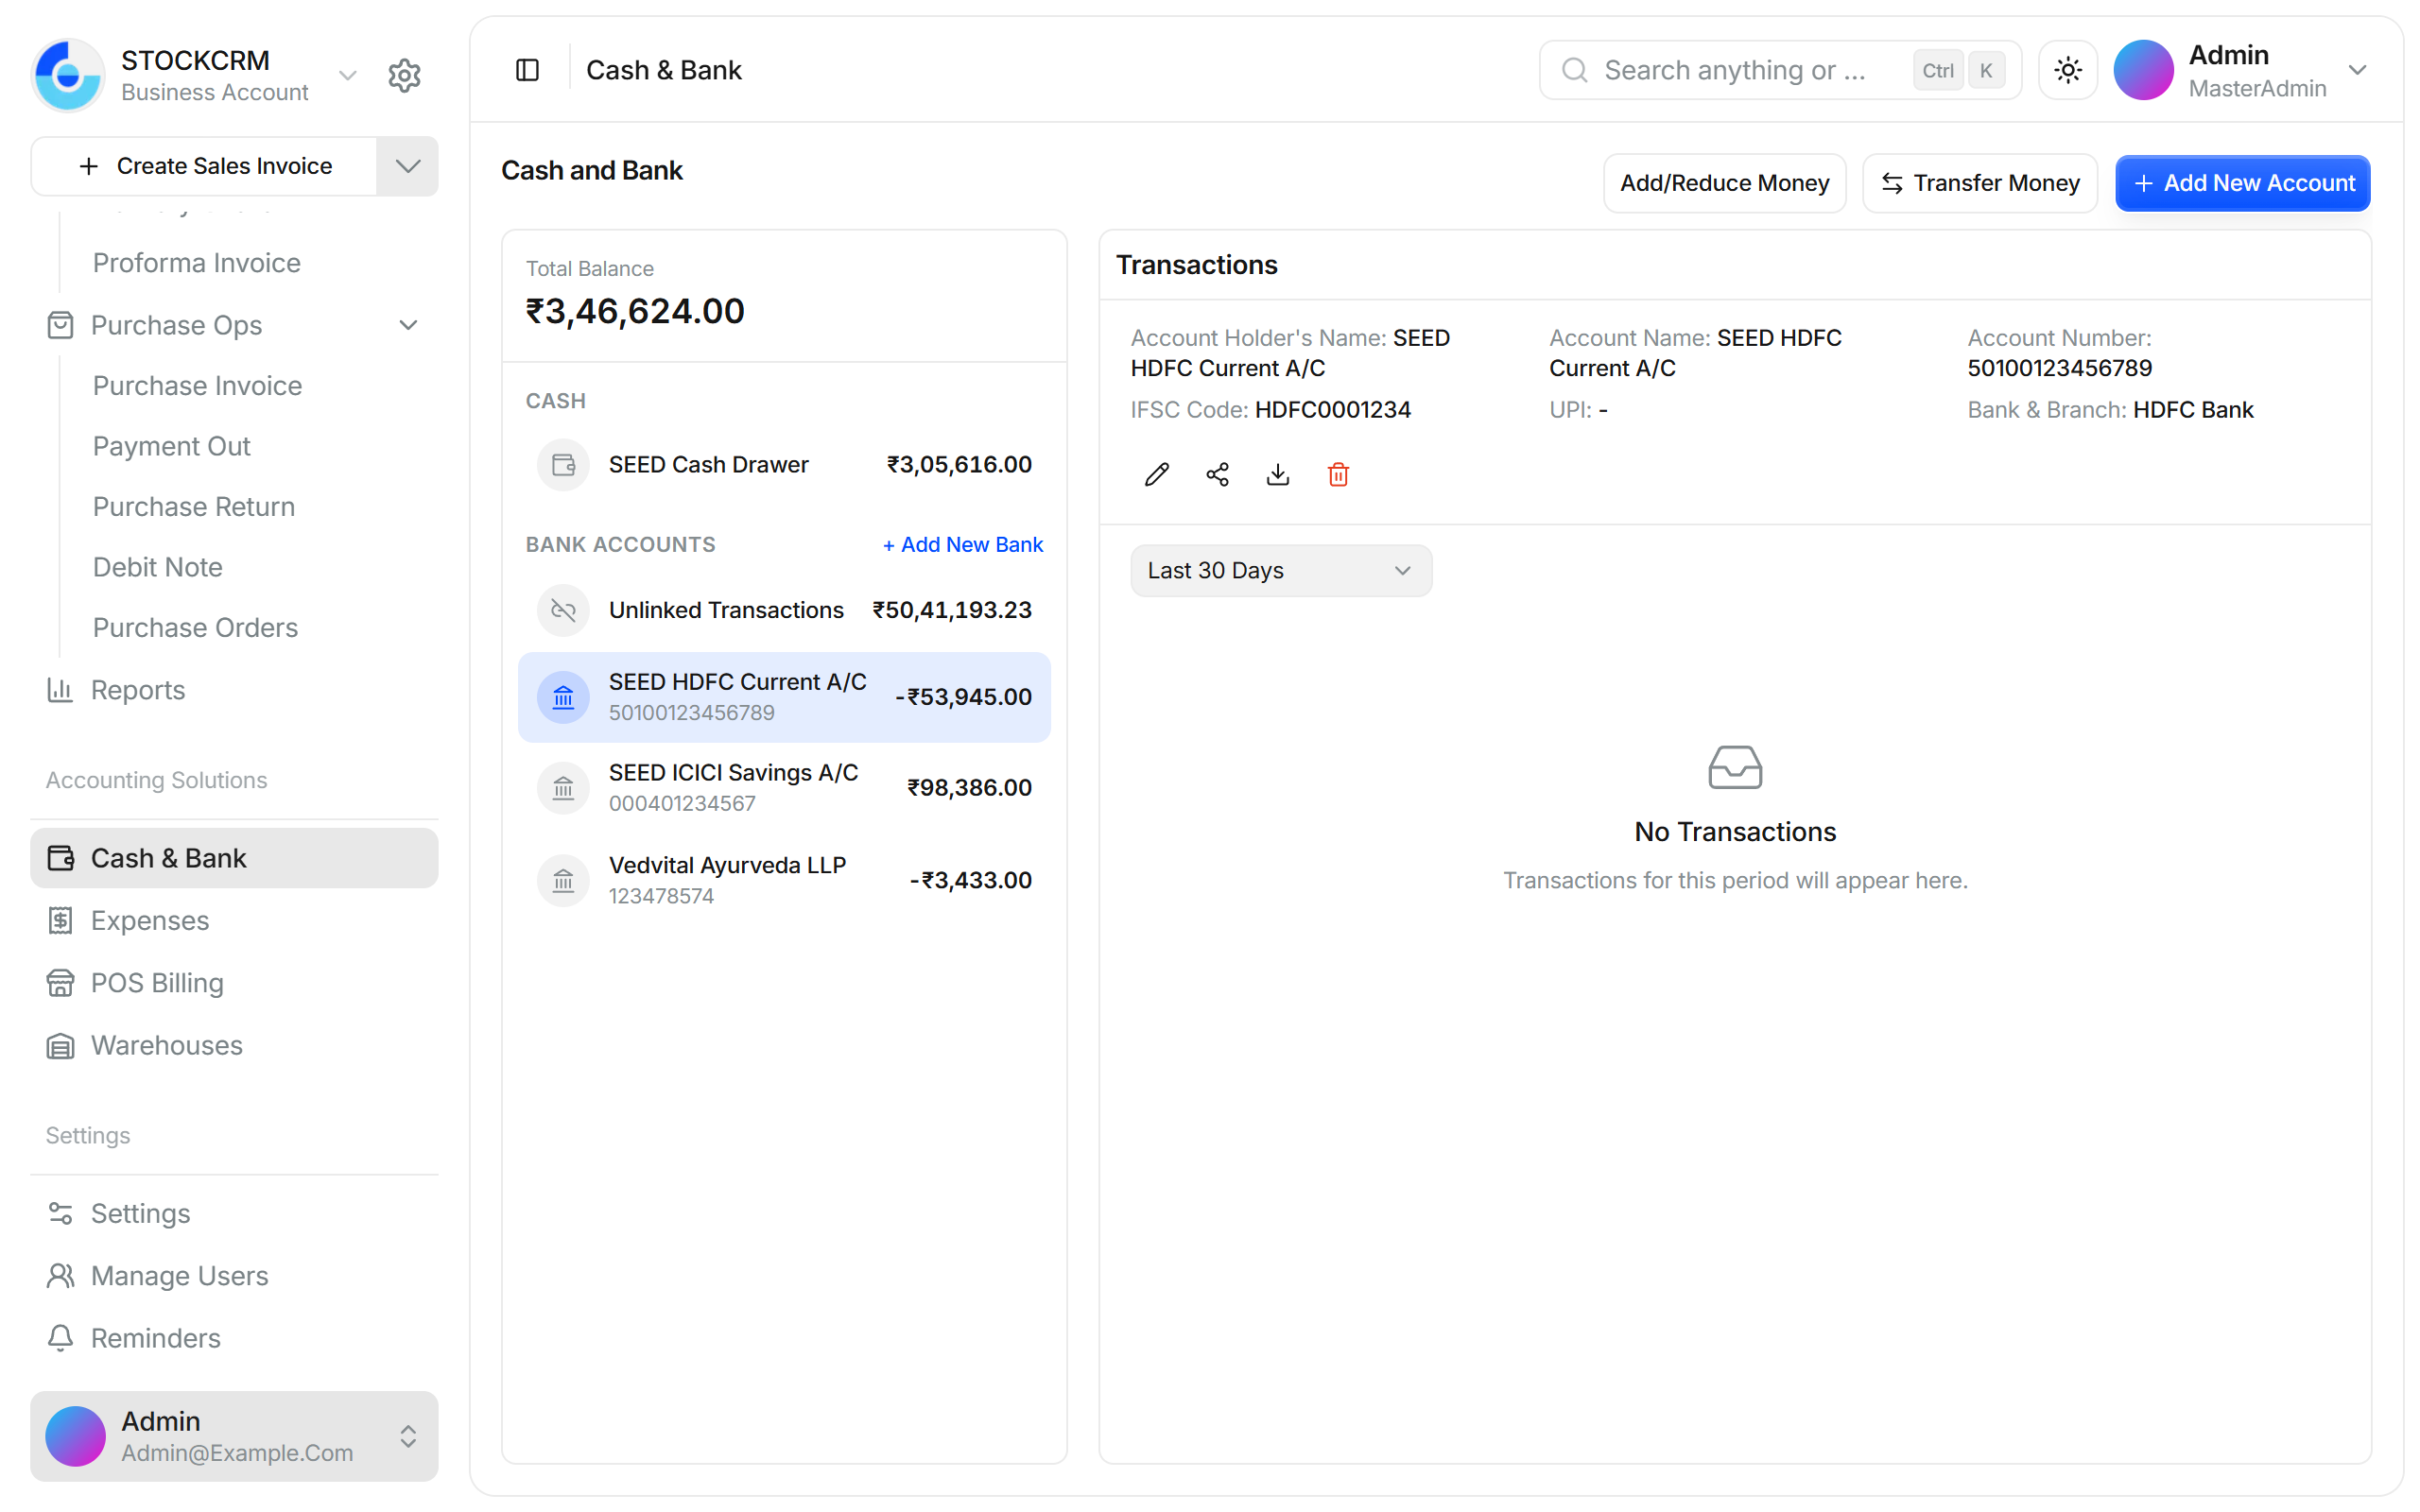Click the Admin avatar in top bar
The image size is (2420, 1512).
[2143, 70]
